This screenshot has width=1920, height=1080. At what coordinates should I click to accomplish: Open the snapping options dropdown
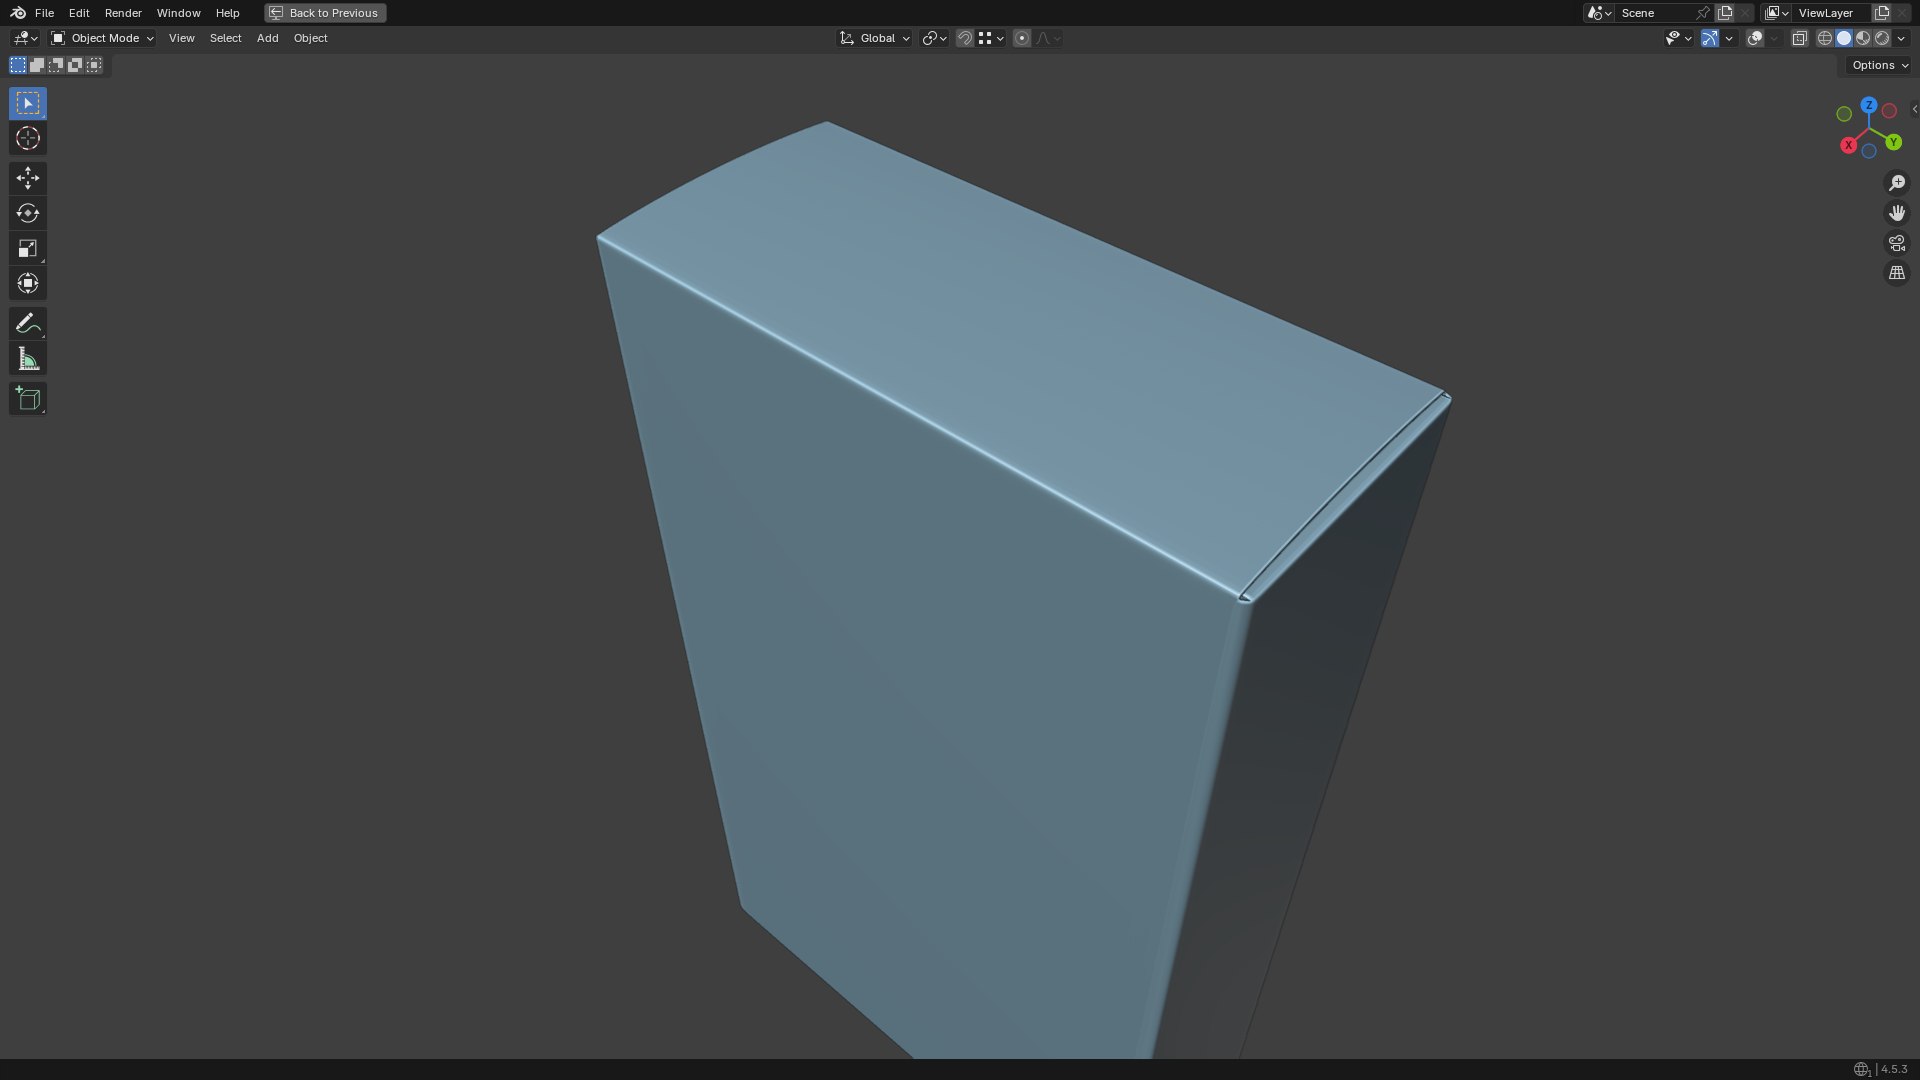(x=991, y=38)
